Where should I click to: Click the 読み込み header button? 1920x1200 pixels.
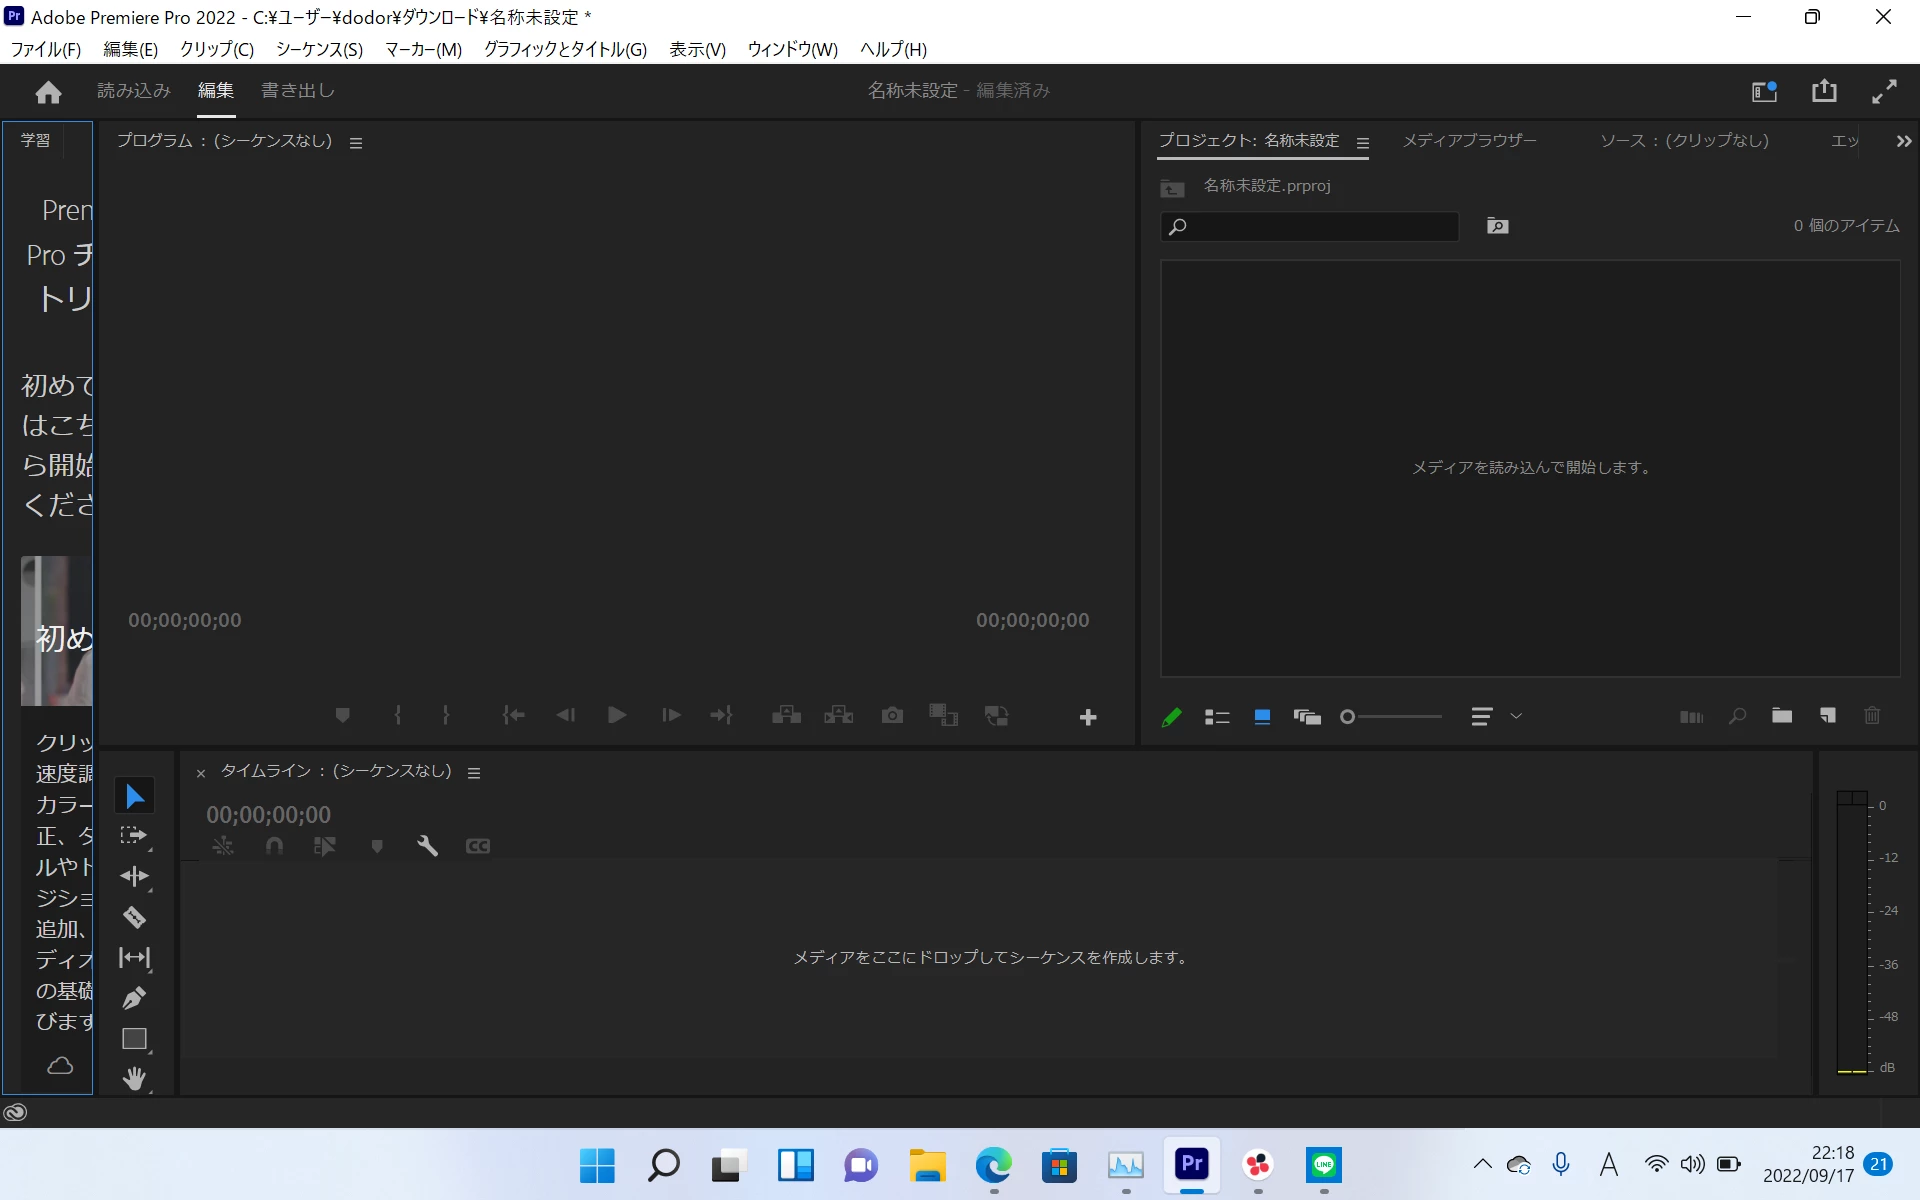pos(134,90)
